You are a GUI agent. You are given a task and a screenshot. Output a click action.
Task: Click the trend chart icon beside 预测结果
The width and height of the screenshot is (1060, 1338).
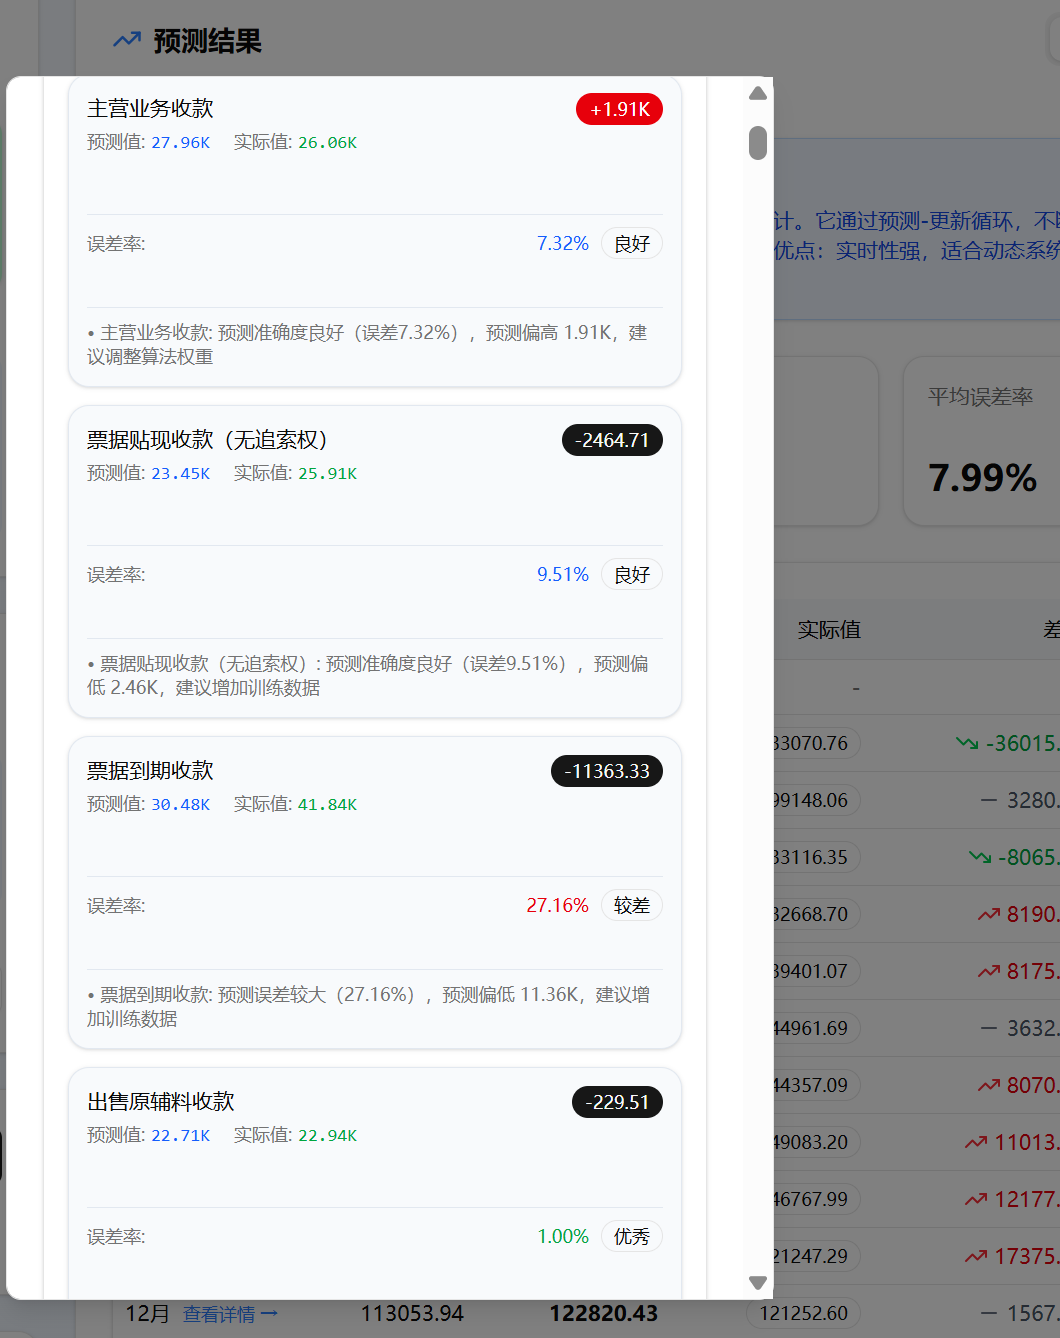pos(127,40)
